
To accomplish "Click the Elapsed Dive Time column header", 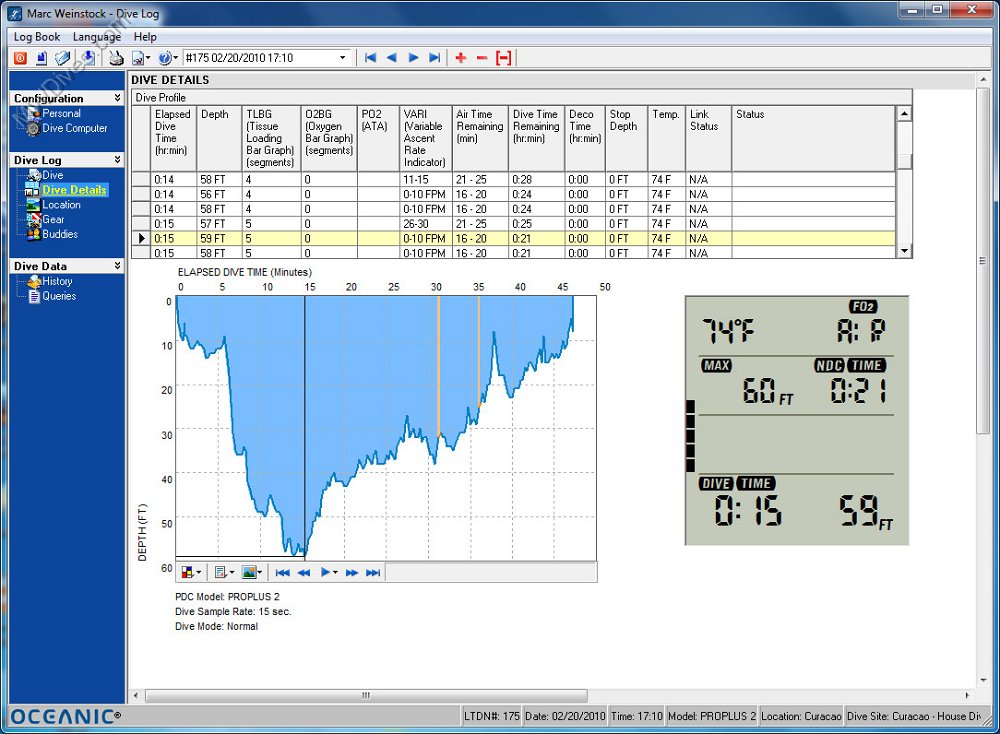I will pos(173,138).
